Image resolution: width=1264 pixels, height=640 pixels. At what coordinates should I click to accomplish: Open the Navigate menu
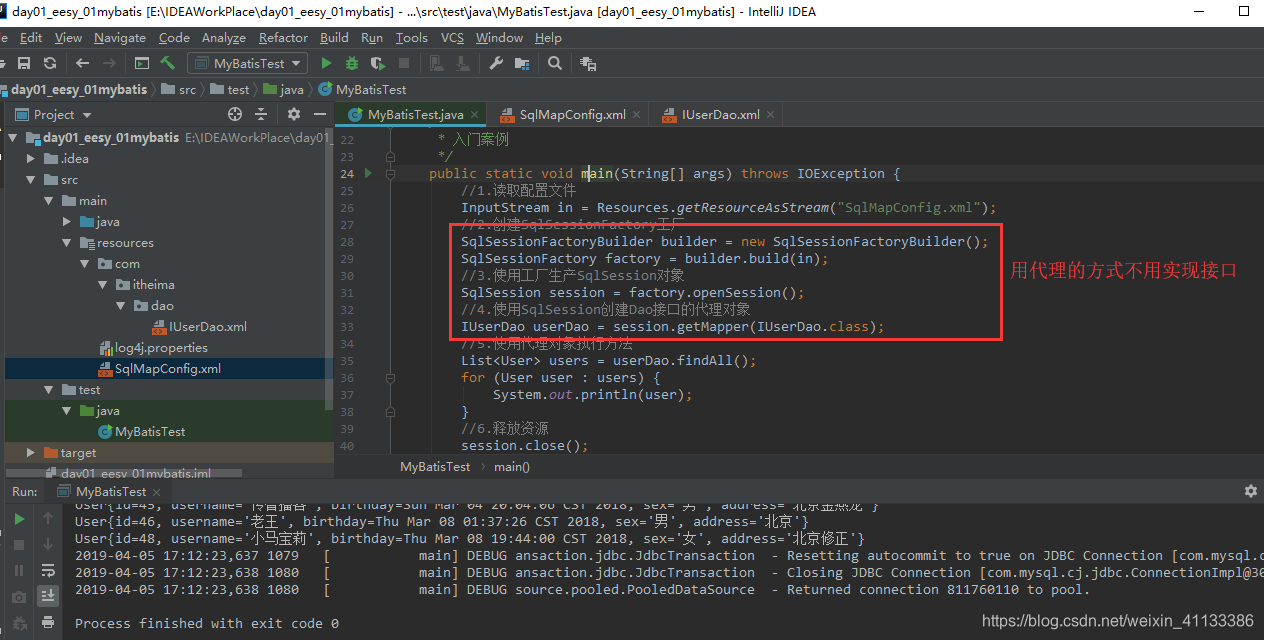(120, 38)
